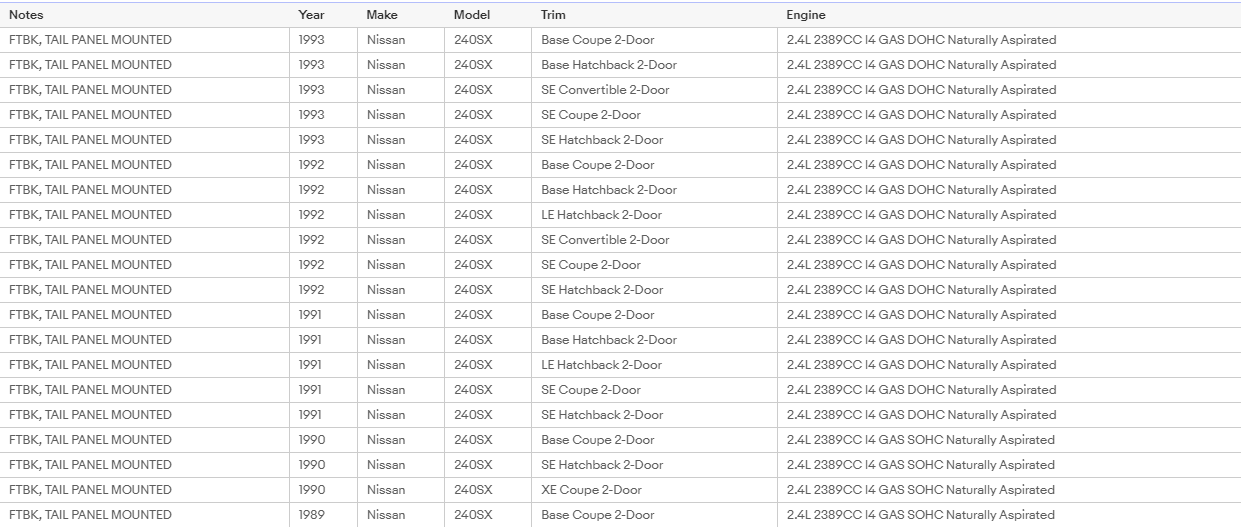This screenshot has height=527, width=1241.
Task: Click 240SX in the 1990 SE Hatchback row
Action: (x=473, y=465)
